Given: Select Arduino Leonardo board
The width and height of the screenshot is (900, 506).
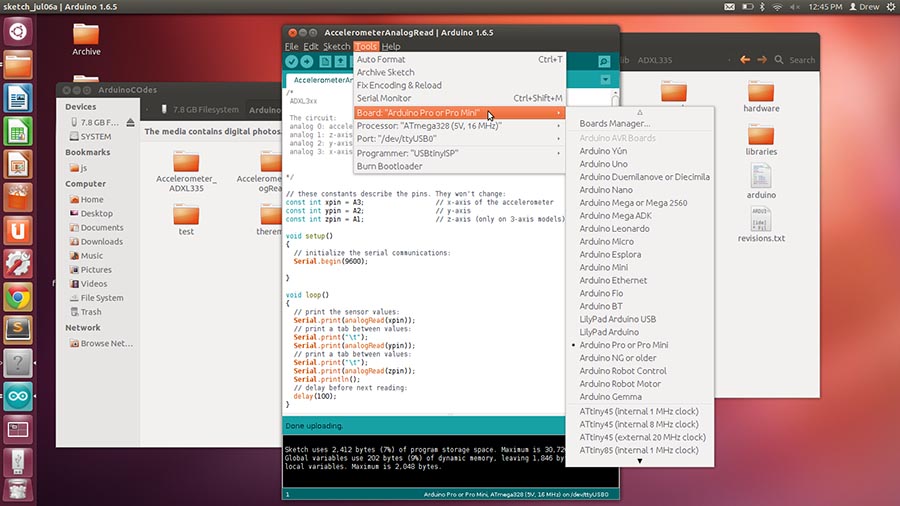Looking at the screenshot, I should (x=614, y=228).
